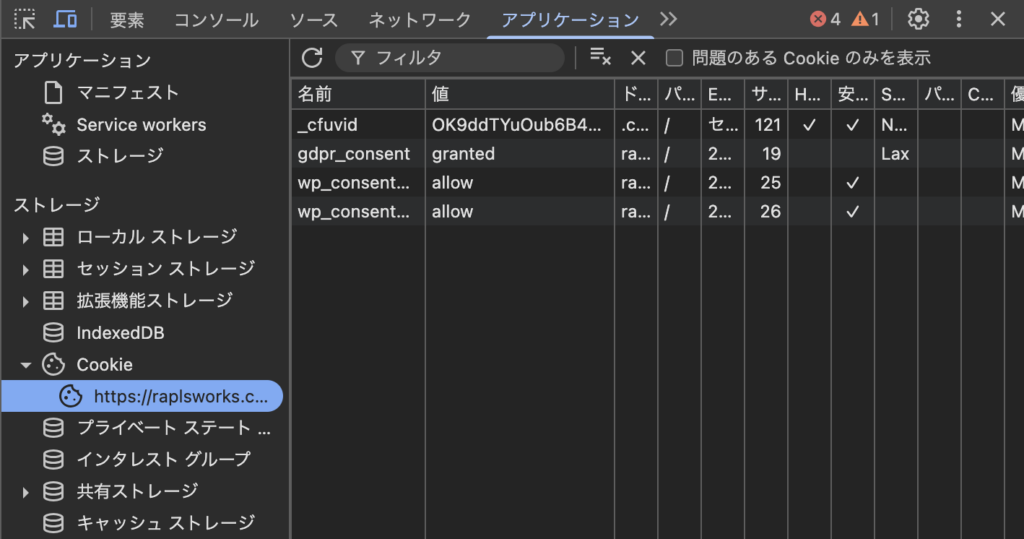This screenshot has height=539, width=1024.
Task: Click the orange warning count badge
Action: point(865,20)
